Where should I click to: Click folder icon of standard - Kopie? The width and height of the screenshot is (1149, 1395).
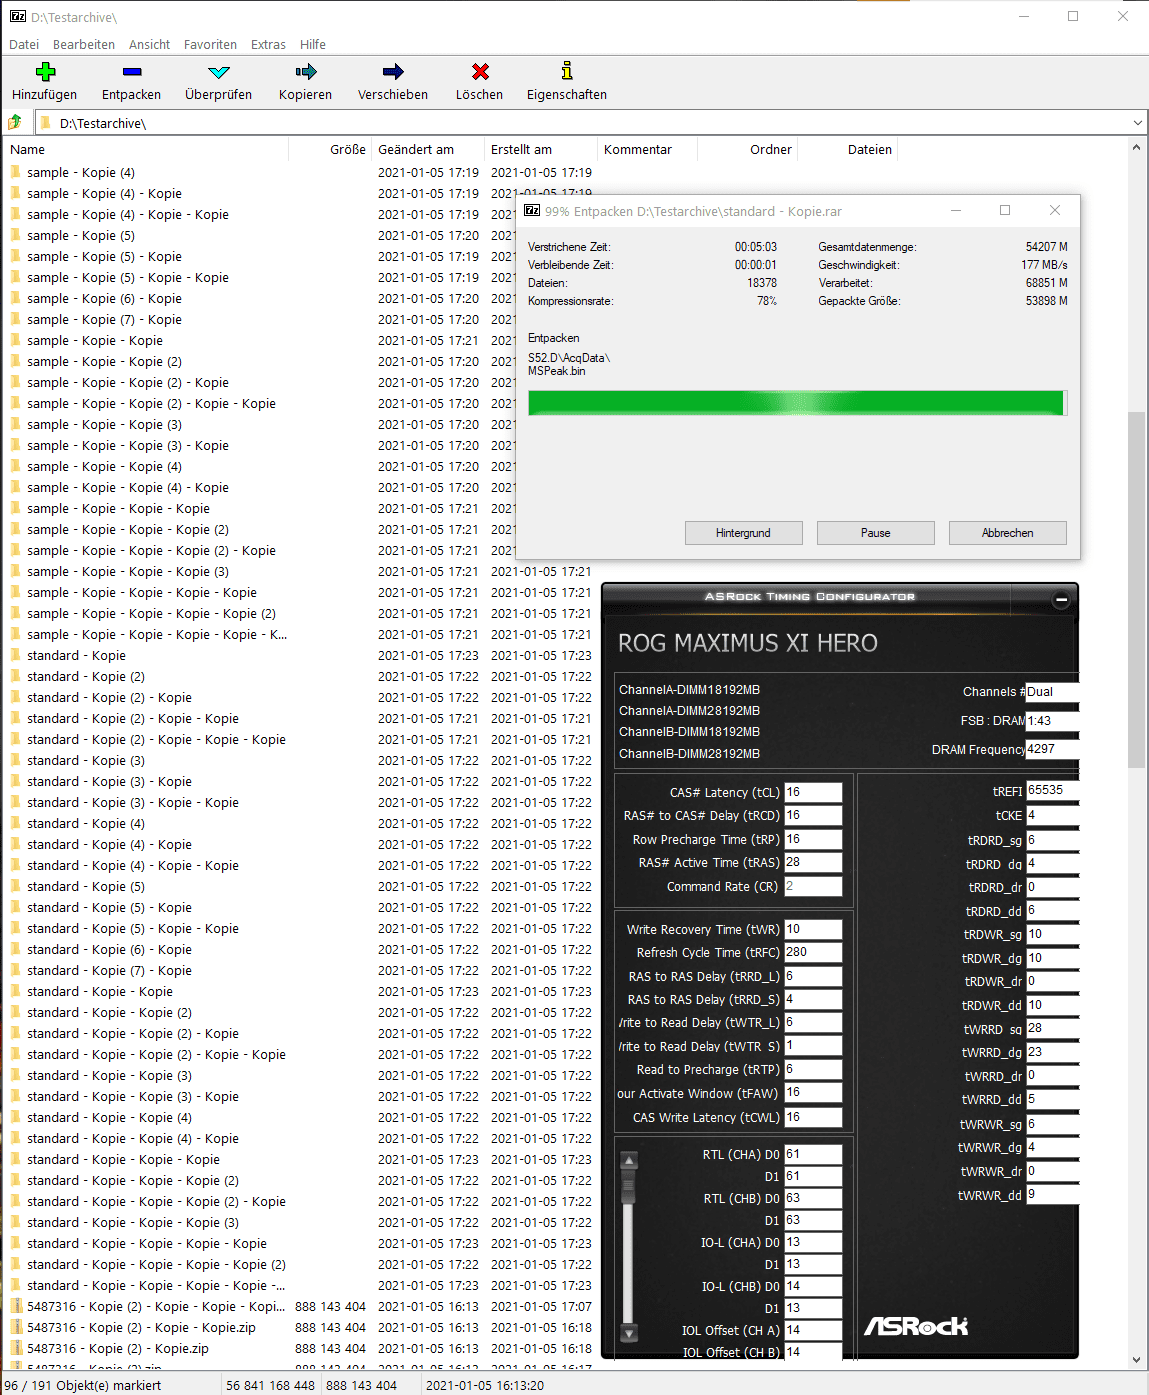(x=16, y=655)
